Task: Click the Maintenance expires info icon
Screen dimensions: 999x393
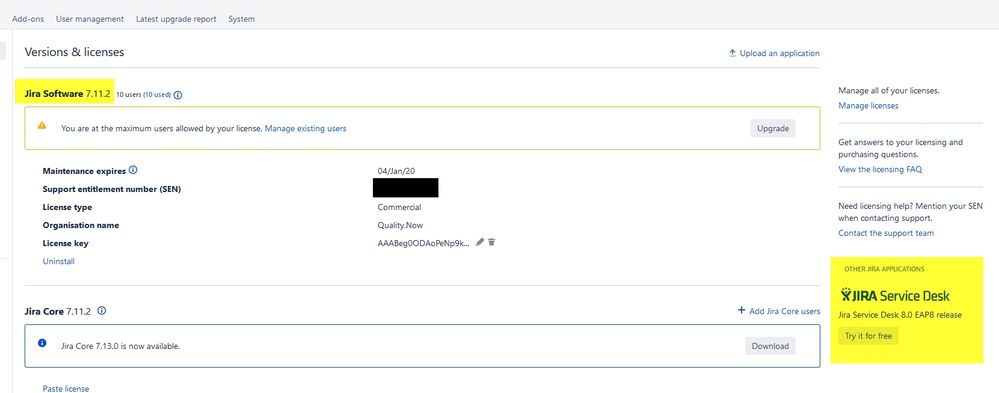Action: 133,170
